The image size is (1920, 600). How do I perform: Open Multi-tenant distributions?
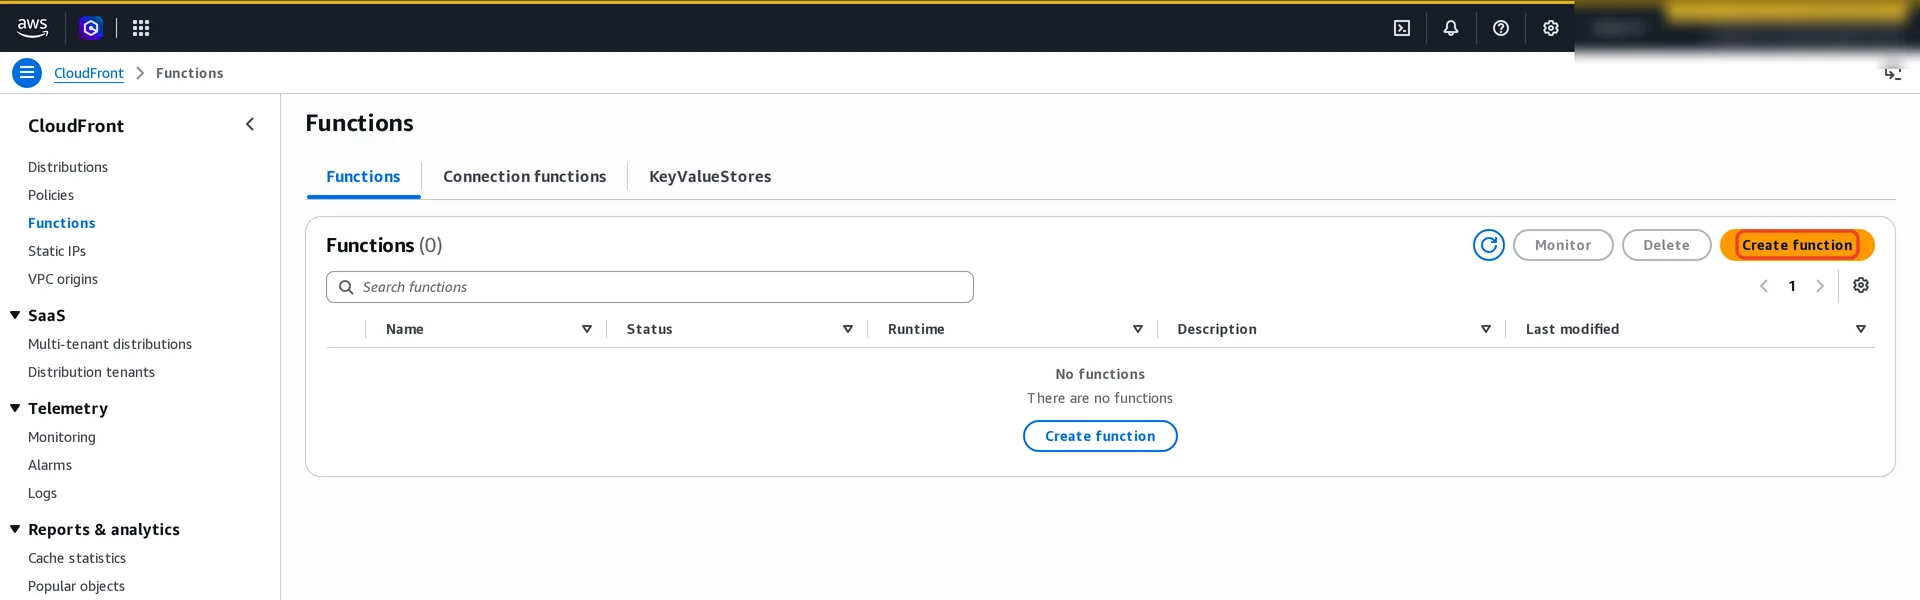[110, 344]
